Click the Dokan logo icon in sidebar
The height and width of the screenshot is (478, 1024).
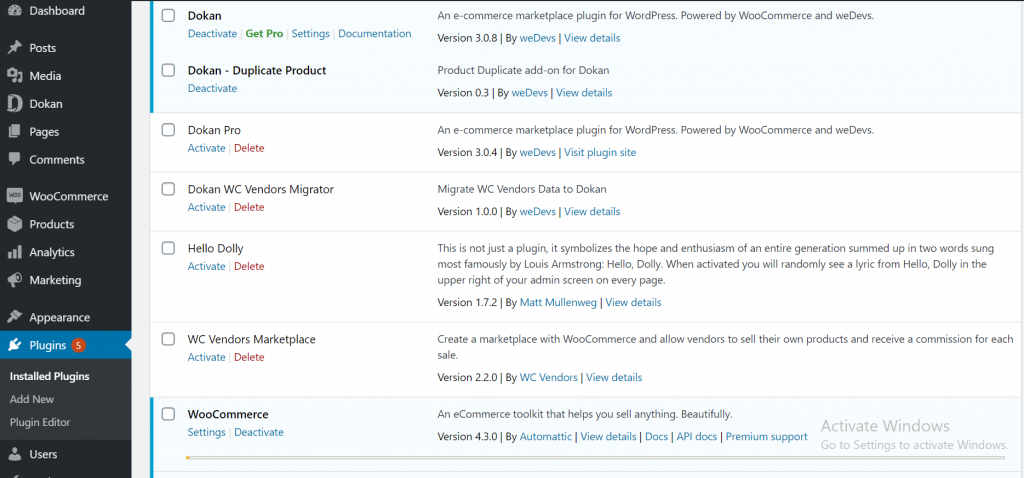14,104
